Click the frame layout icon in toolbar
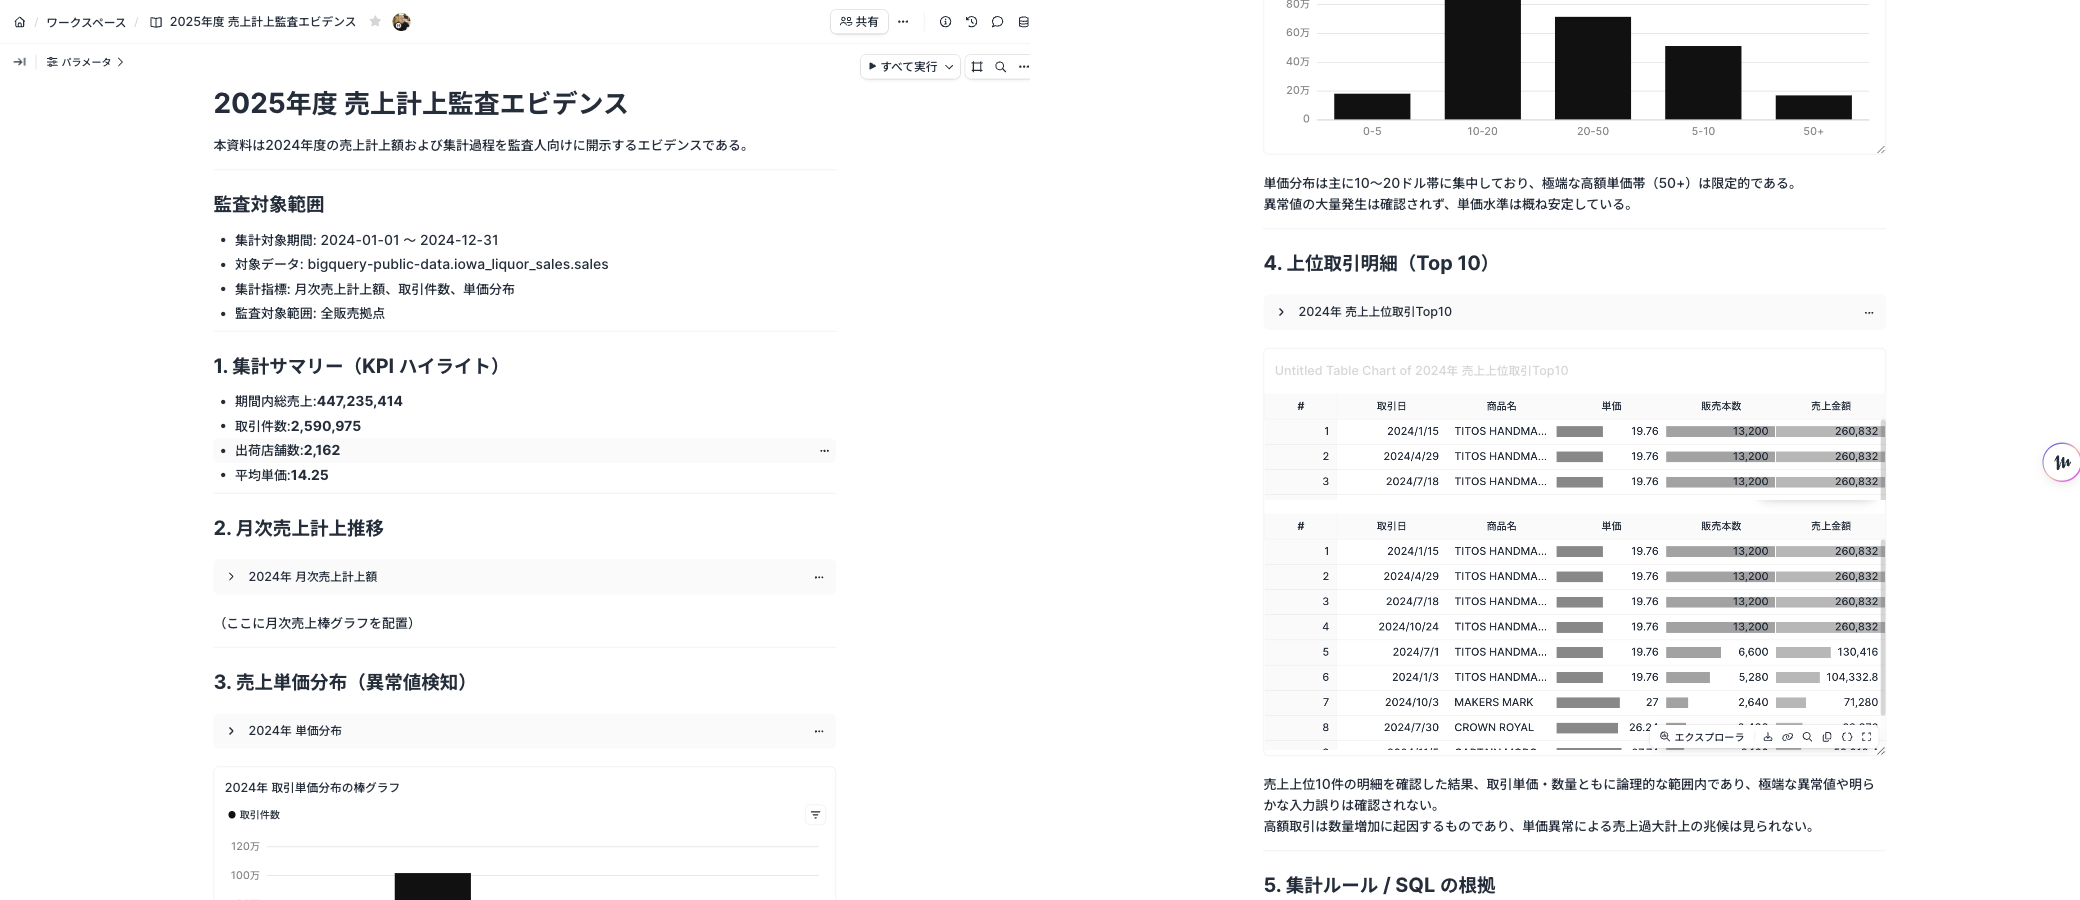The image size is (2080, 900). coord(977,67)
